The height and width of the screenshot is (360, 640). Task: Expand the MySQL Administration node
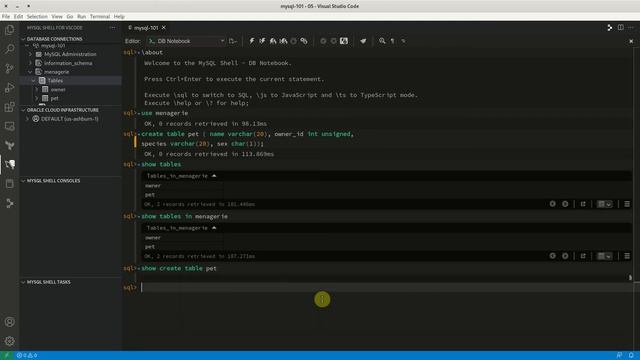point(31,54)
